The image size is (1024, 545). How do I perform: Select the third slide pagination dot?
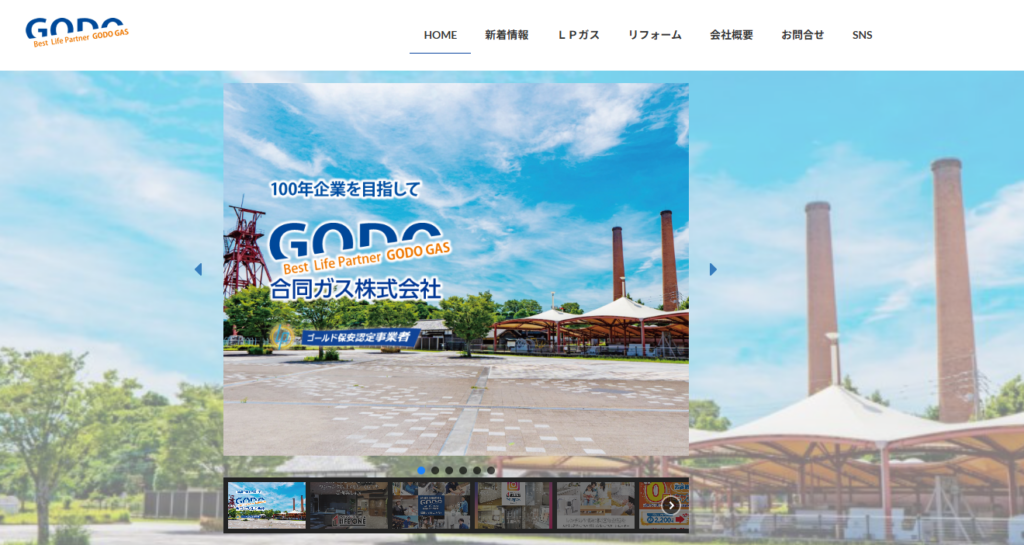click(x=450, y=470)
